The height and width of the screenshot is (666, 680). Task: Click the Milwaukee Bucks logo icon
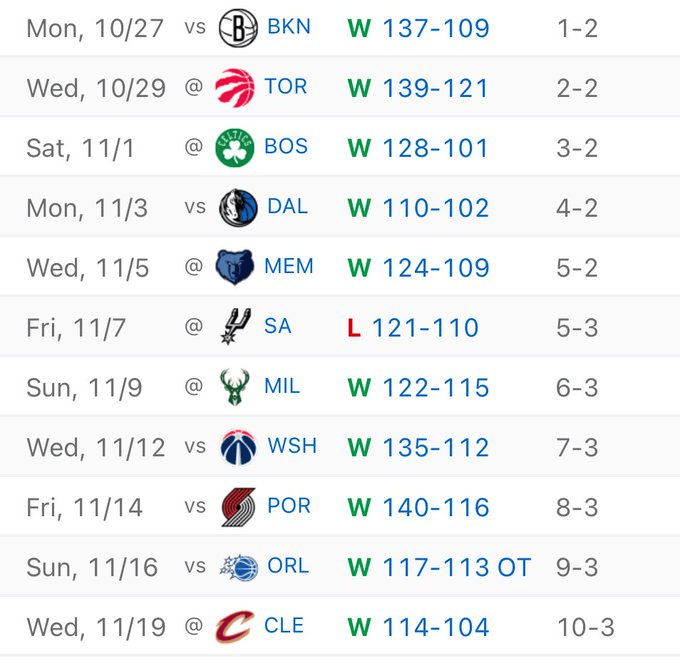235,387
